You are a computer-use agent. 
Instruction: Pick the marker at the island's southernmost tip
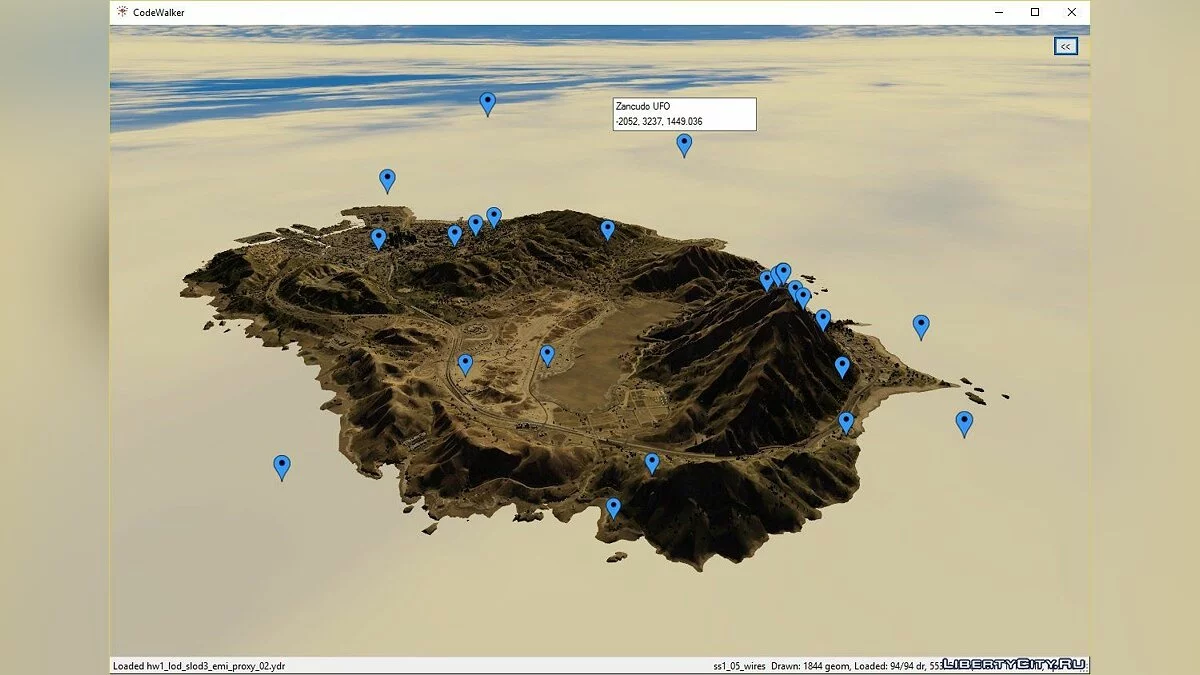[613, 507]
